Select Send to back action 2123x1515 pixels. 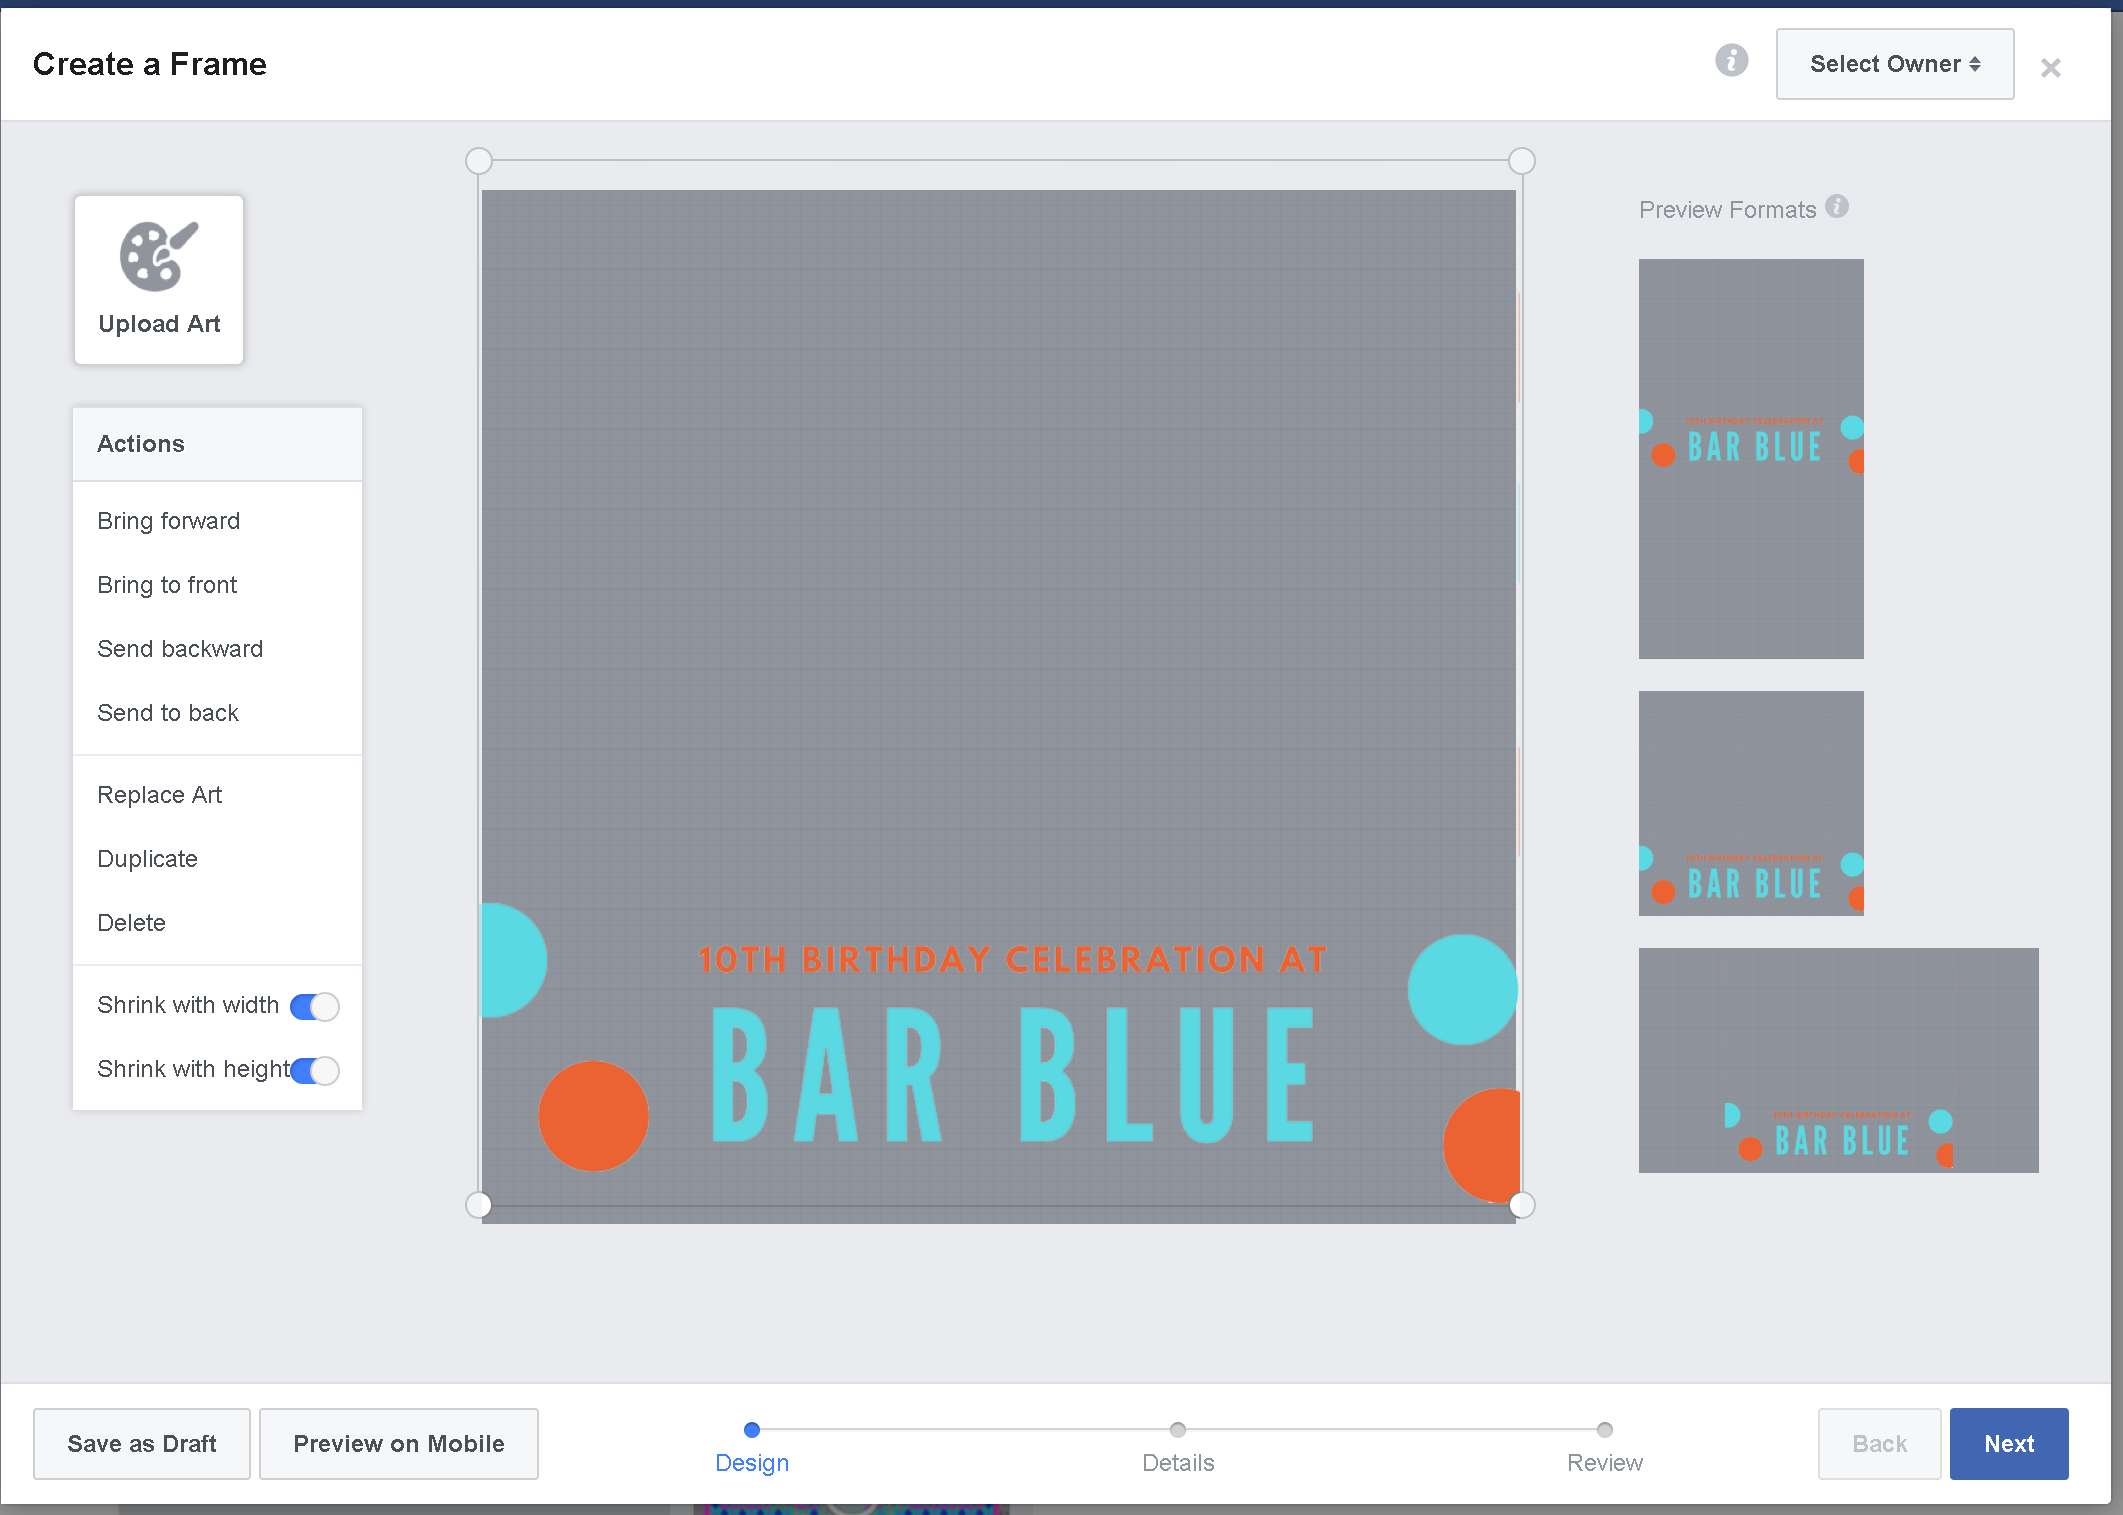(168, 713)
